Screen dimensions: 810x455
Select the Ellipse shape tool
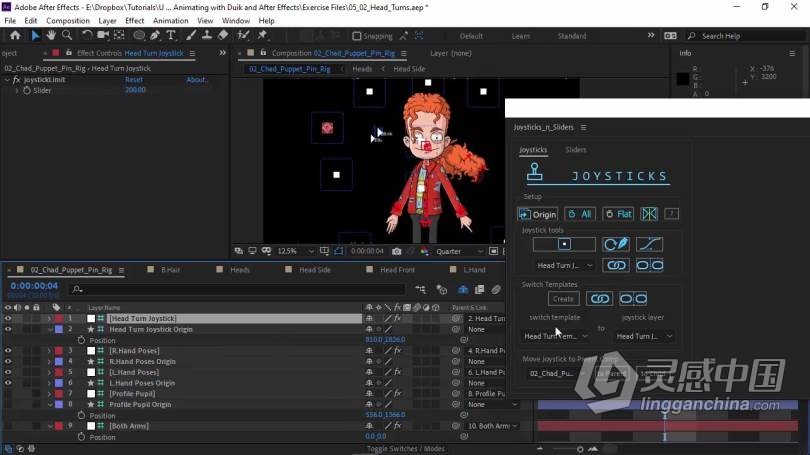(139, 35)
